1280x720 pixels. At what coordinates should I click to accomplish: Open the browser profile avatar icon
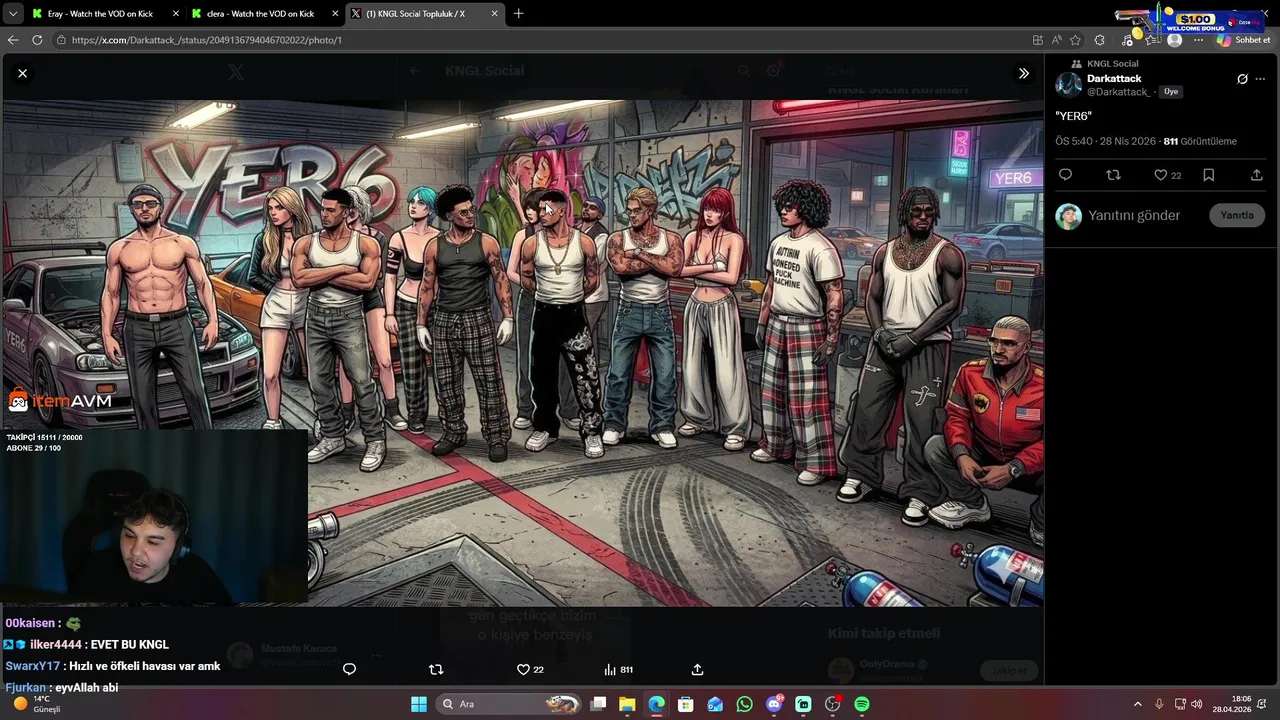pos(1175,40)
